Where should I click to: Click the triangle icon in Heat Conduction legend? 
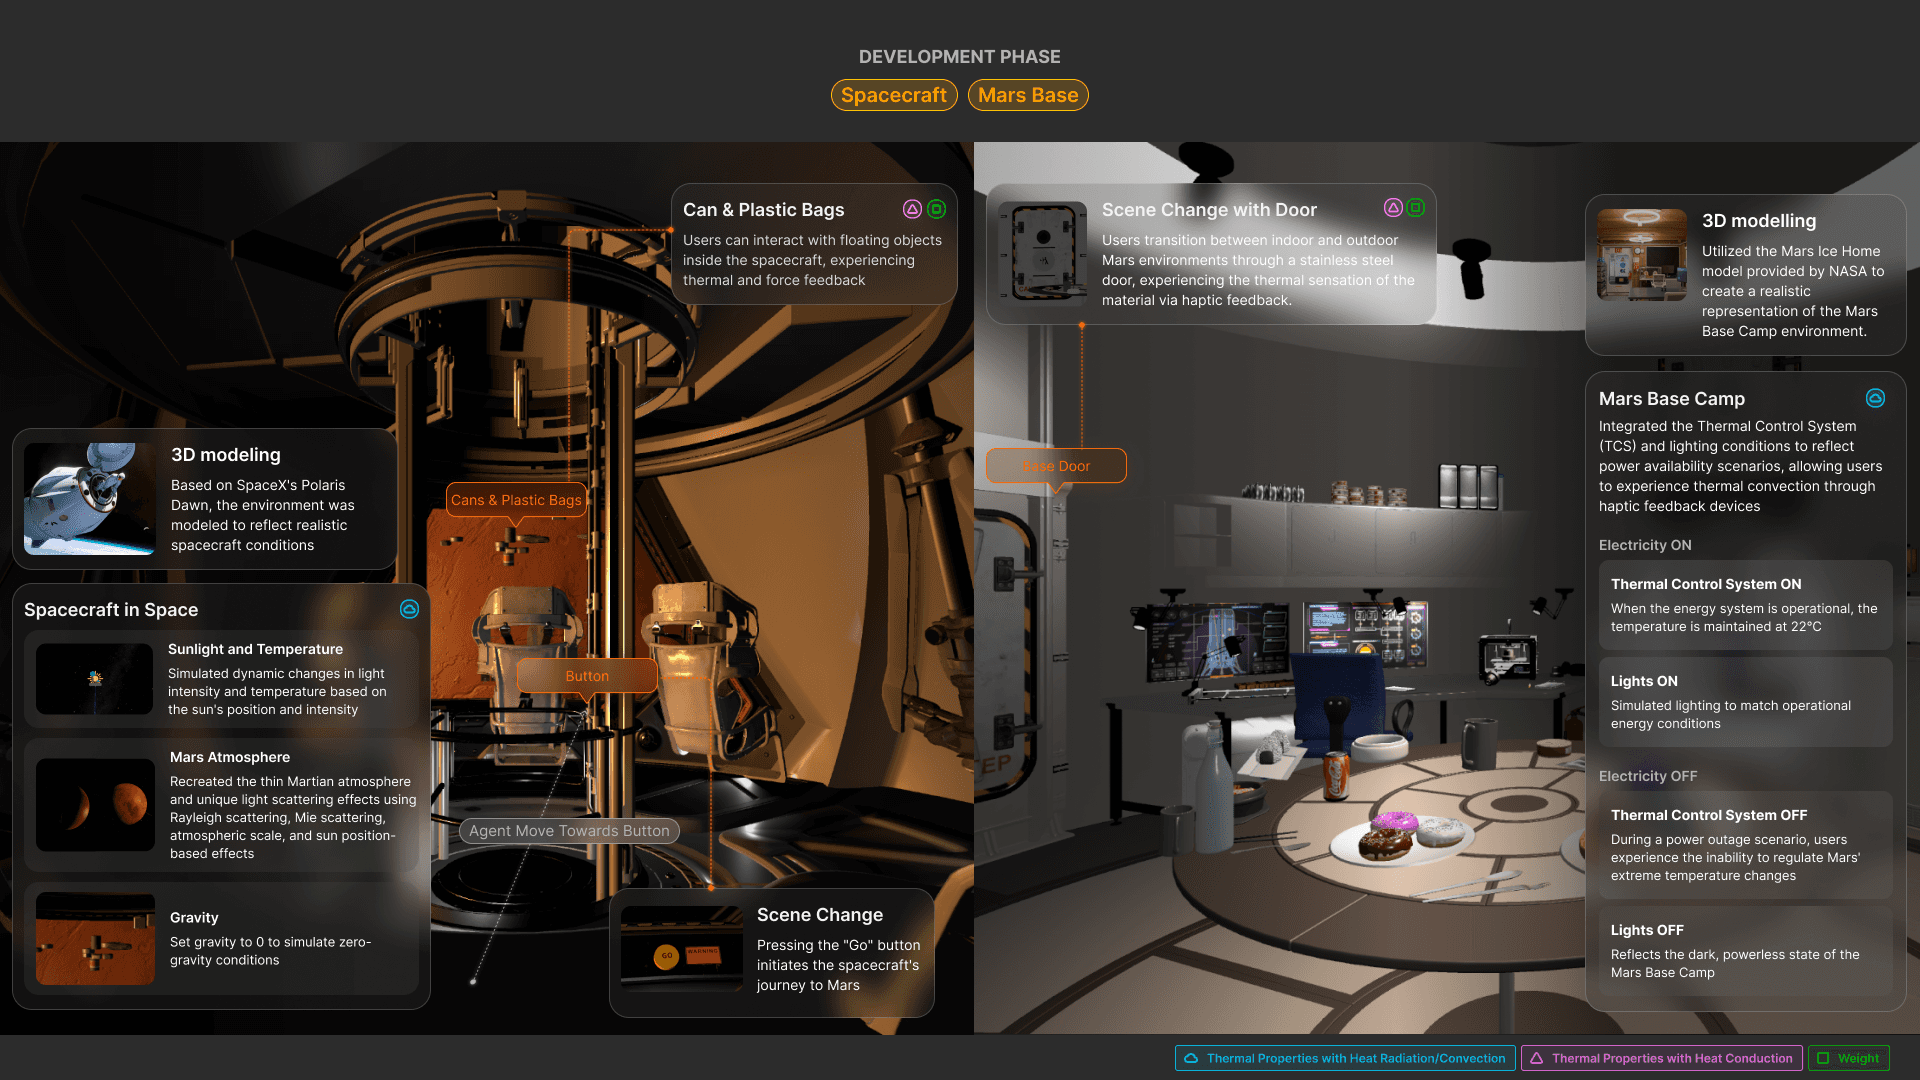tap(1536, 1058)
